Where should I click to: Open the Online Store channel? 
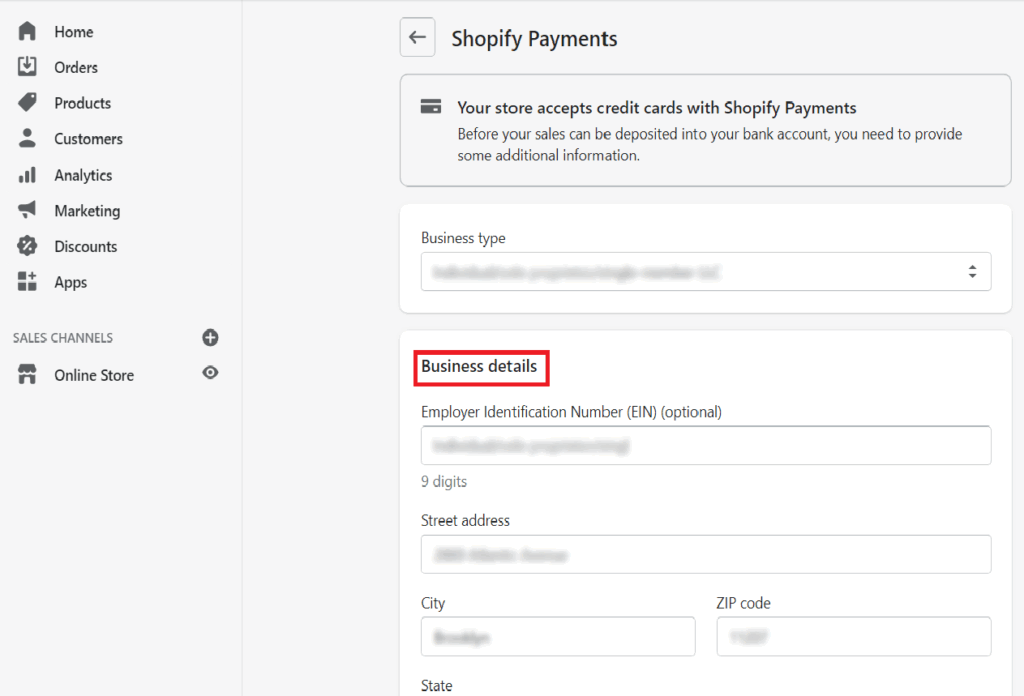pos(94,375)
